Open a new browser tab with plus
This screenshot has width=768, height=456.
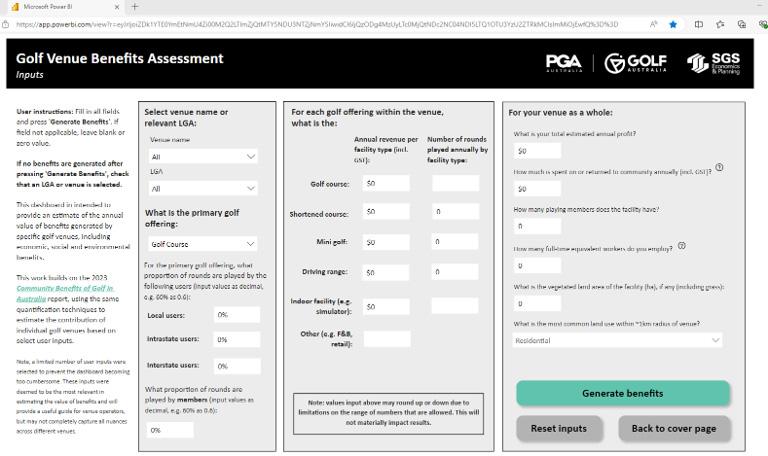(135, 7)
